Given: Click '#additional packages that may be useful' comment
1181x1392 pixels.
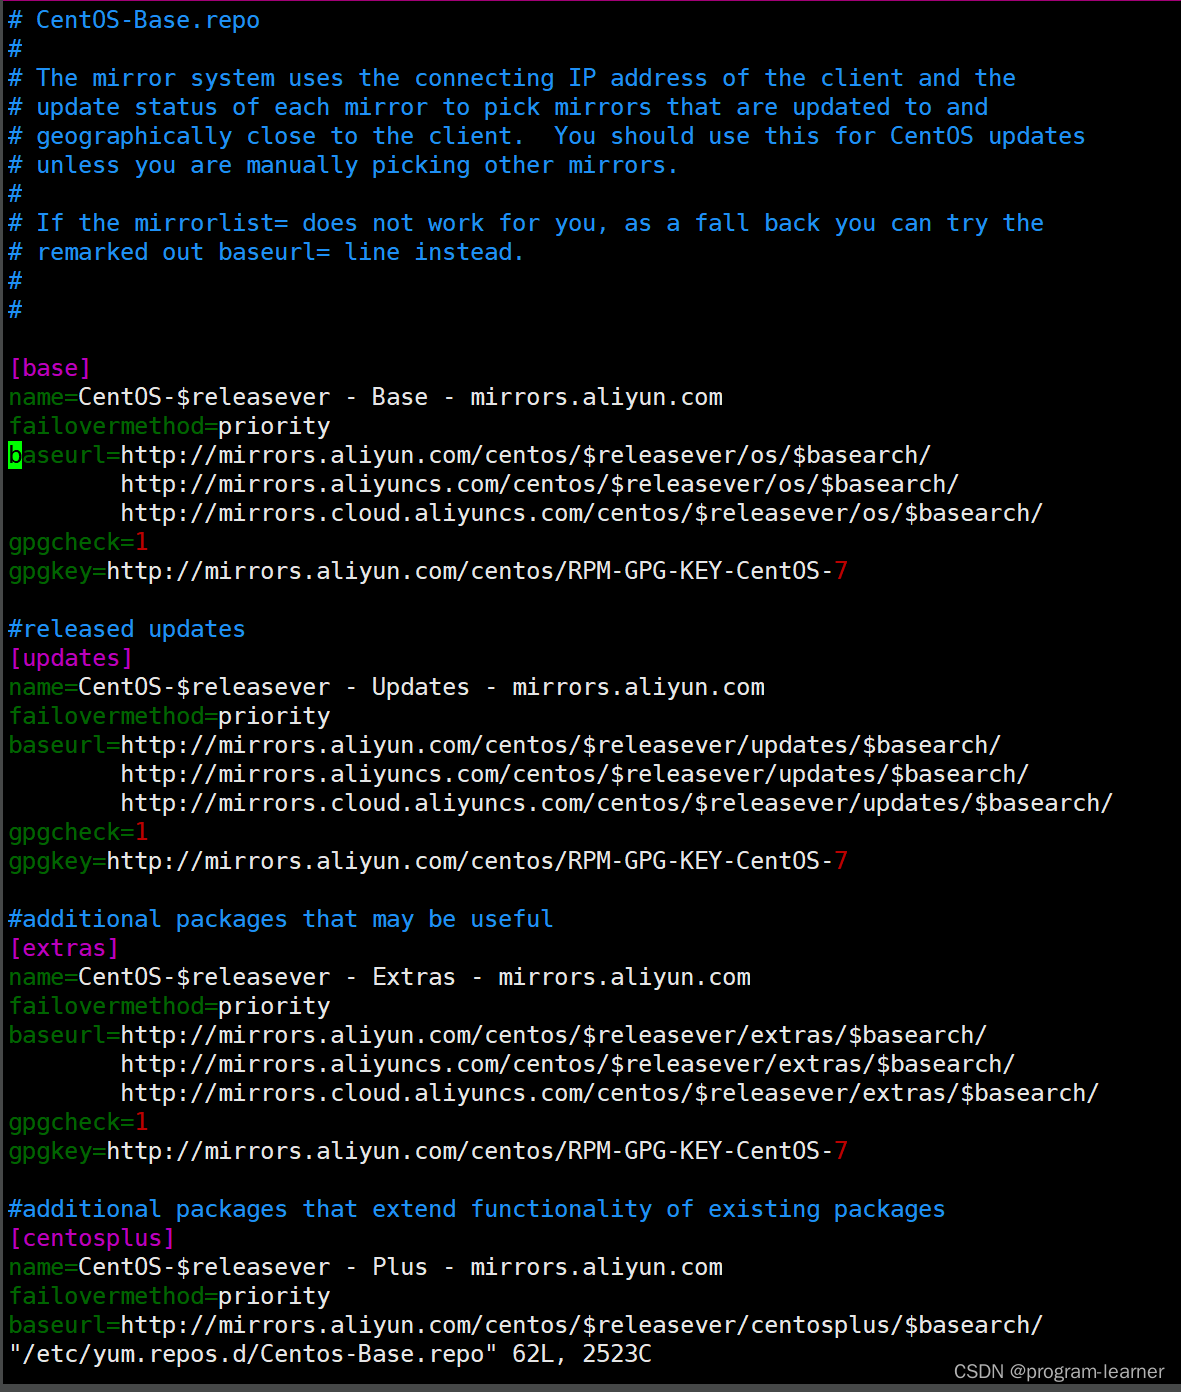Looking at the screenshot, I should pyautogui.click(x=281, y=919).
